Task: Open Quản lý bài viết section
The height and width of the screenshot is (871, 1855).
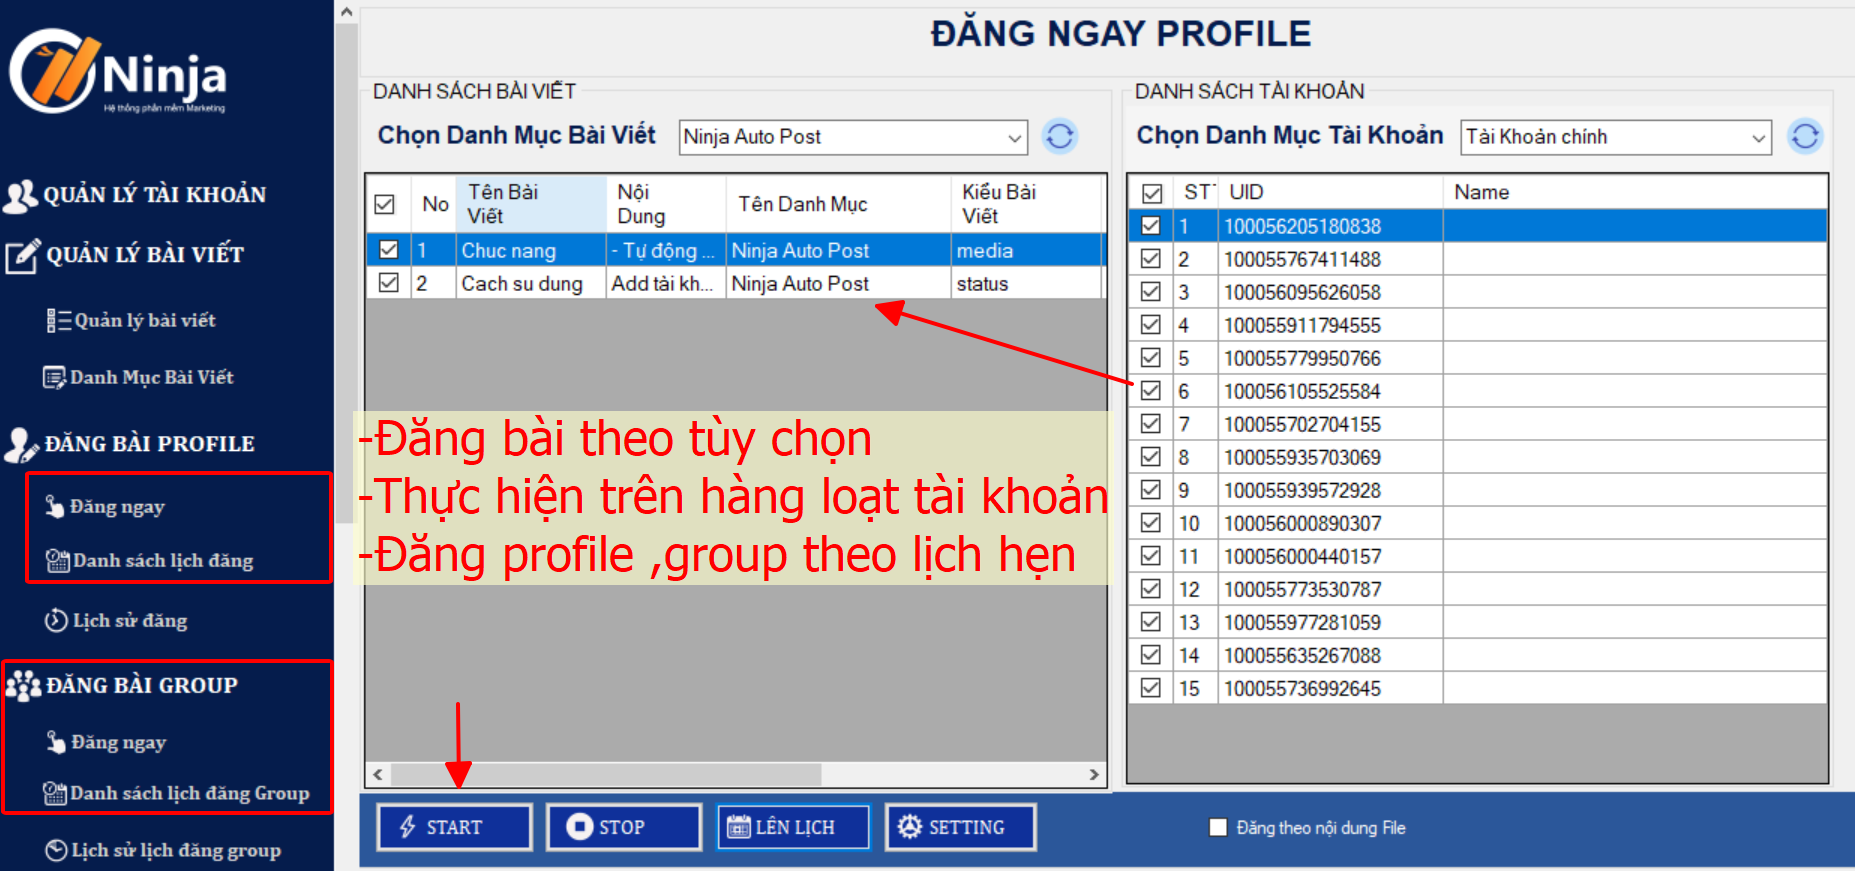Action: click(x=145, y=255)
